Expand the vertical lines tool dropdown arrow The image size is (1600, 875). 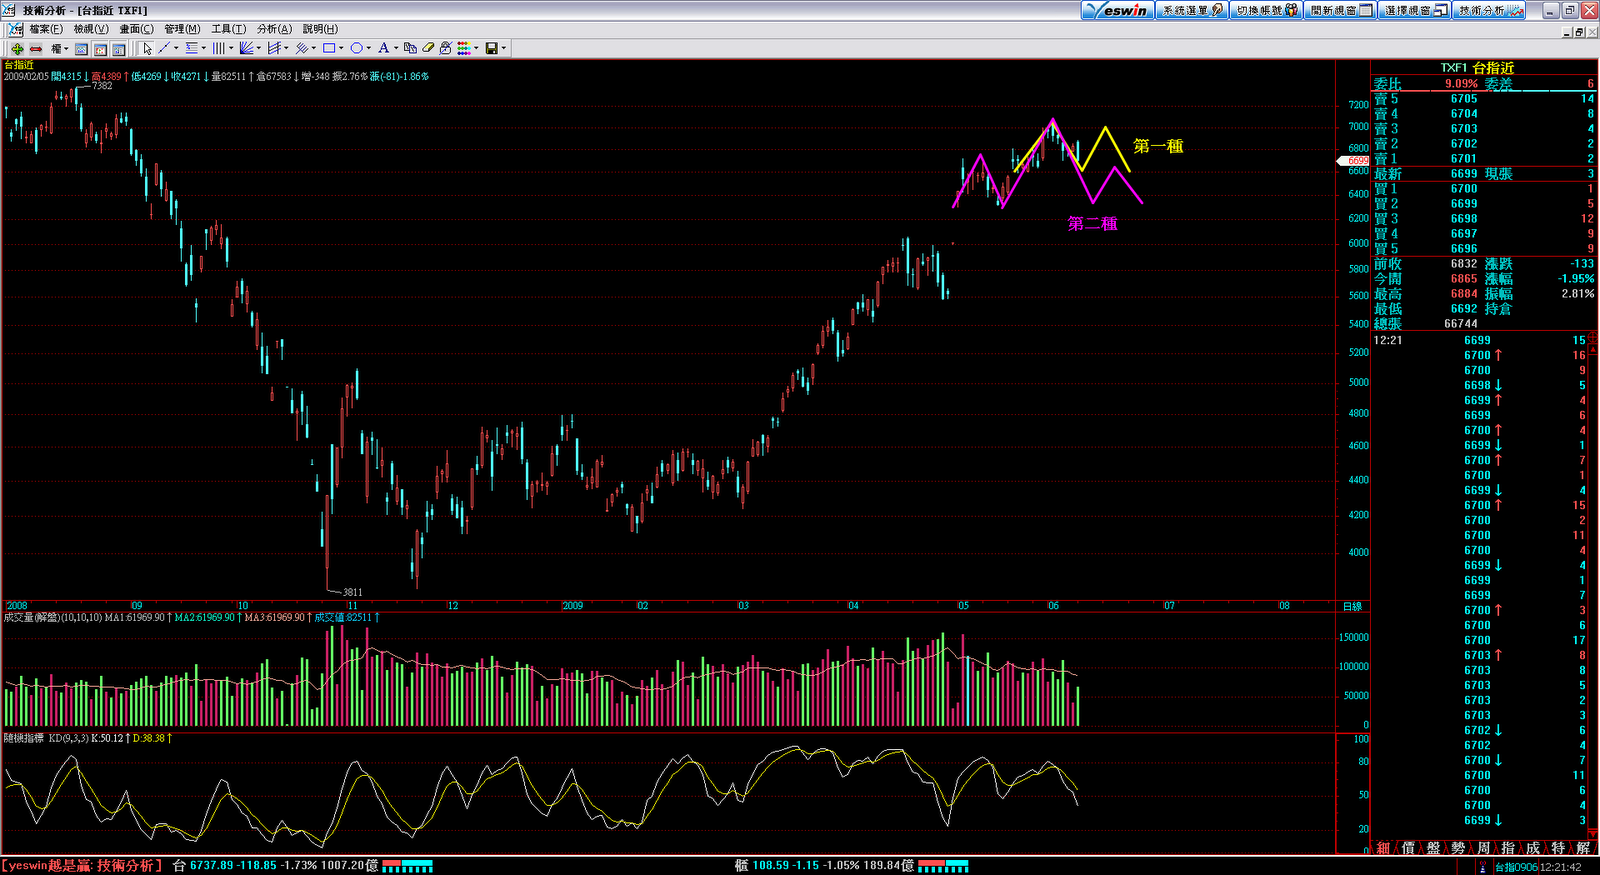pyautogui.click(x=231, y=48)
